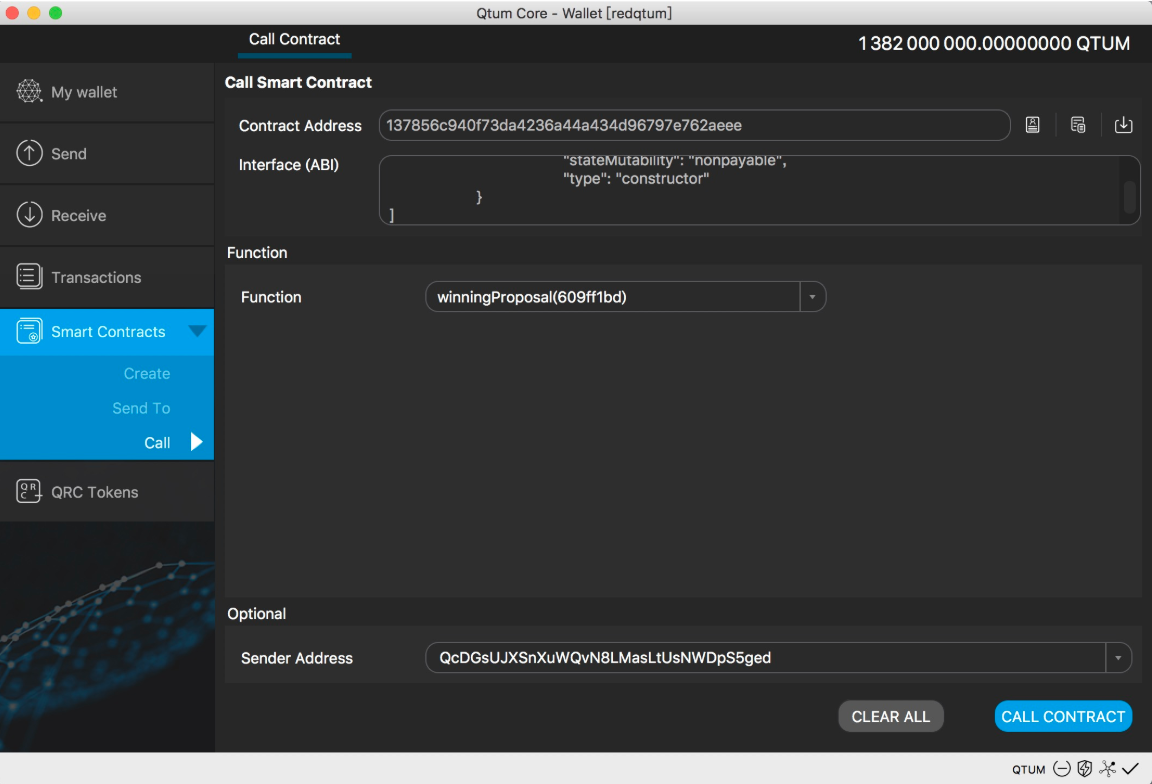Click inside the Interface (ABI) text area
This screenshot has height=784, width=1152.
click(x=759, y=190)
